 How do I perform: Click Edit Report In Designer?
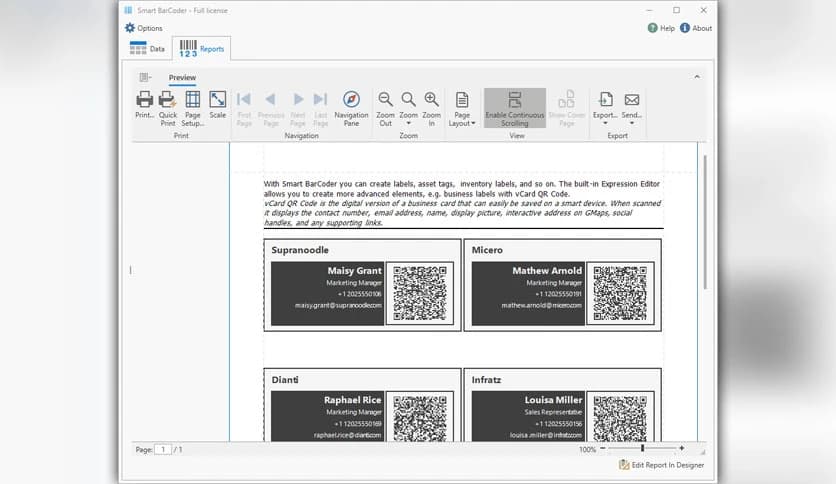point(661,465)
